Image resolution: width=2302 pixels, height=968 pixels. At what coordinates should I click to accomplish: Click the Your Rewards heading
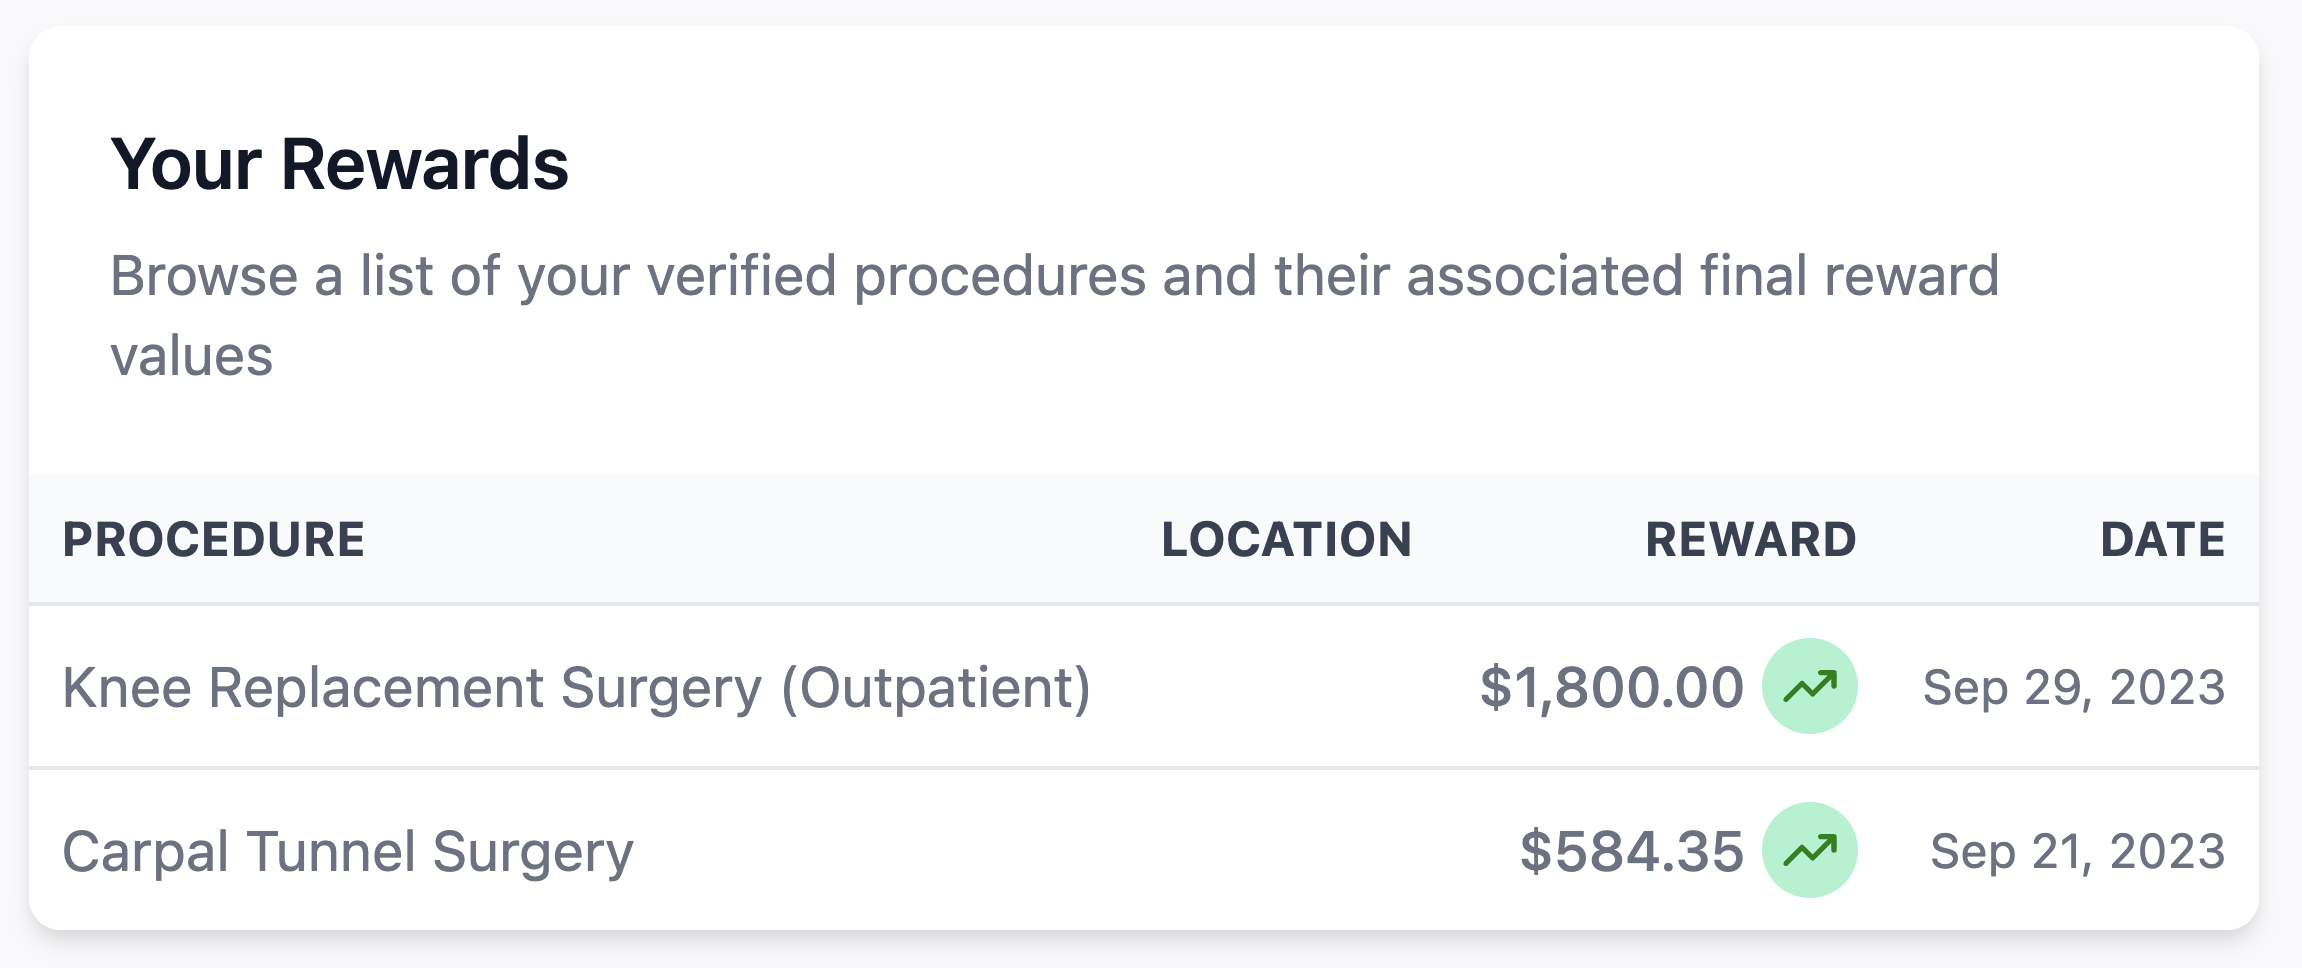pos(343,165)
